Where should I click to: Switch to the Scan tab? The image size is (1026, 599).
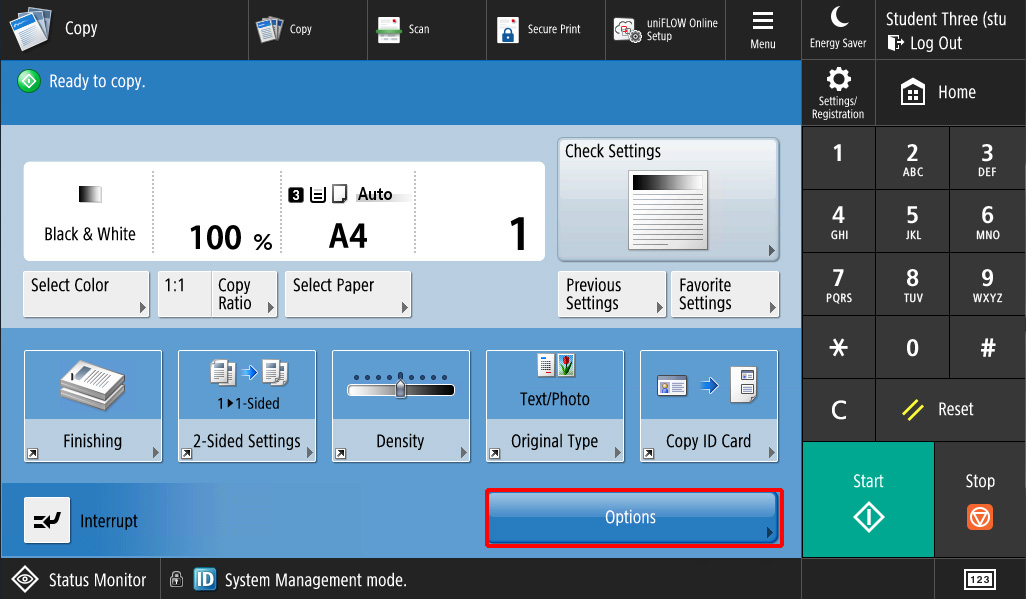[407, 30]
